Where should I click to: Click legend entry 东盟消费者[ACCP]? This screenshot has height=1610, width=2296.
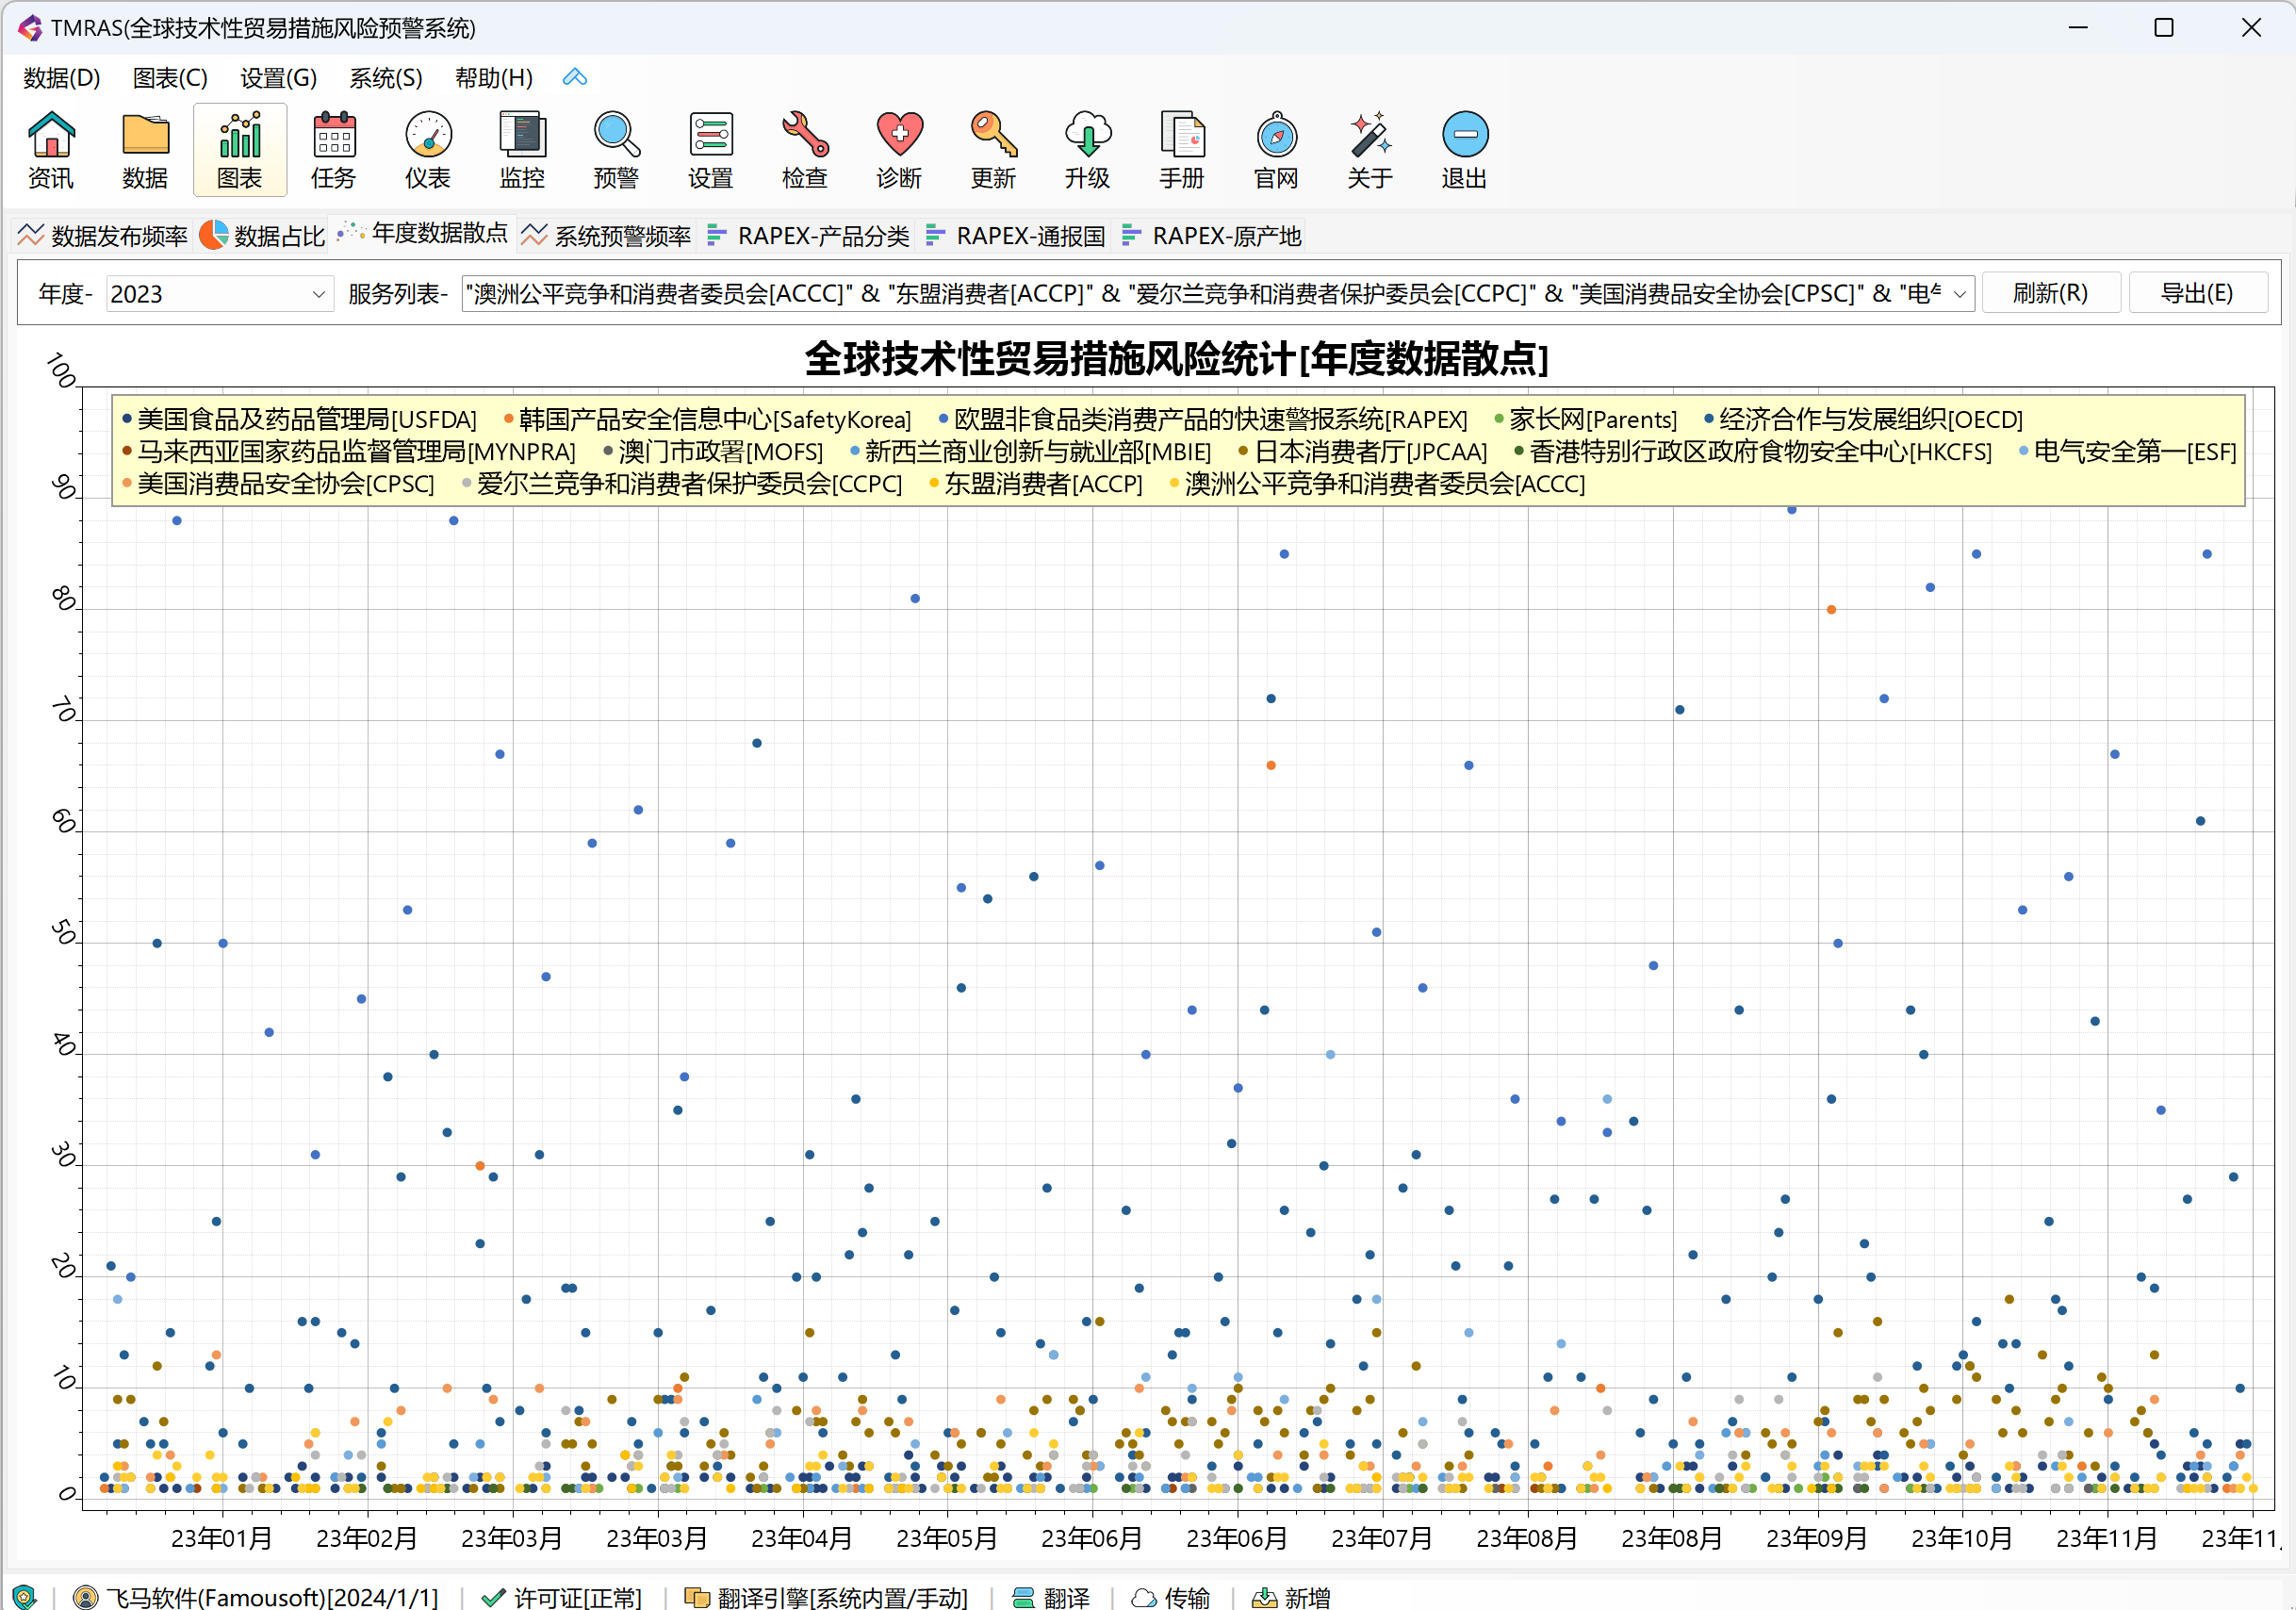tap(1035, 484)
